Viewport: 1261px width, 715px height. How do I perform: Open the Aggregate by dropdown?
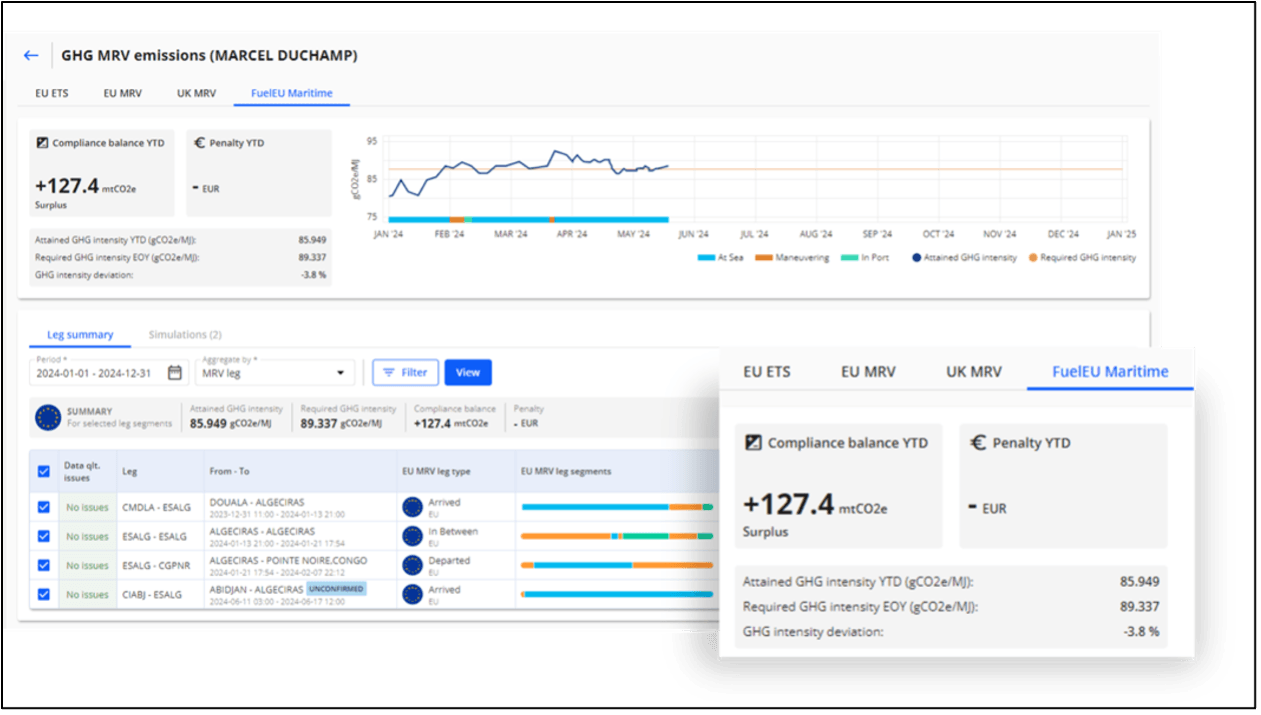tap(273, 372)
